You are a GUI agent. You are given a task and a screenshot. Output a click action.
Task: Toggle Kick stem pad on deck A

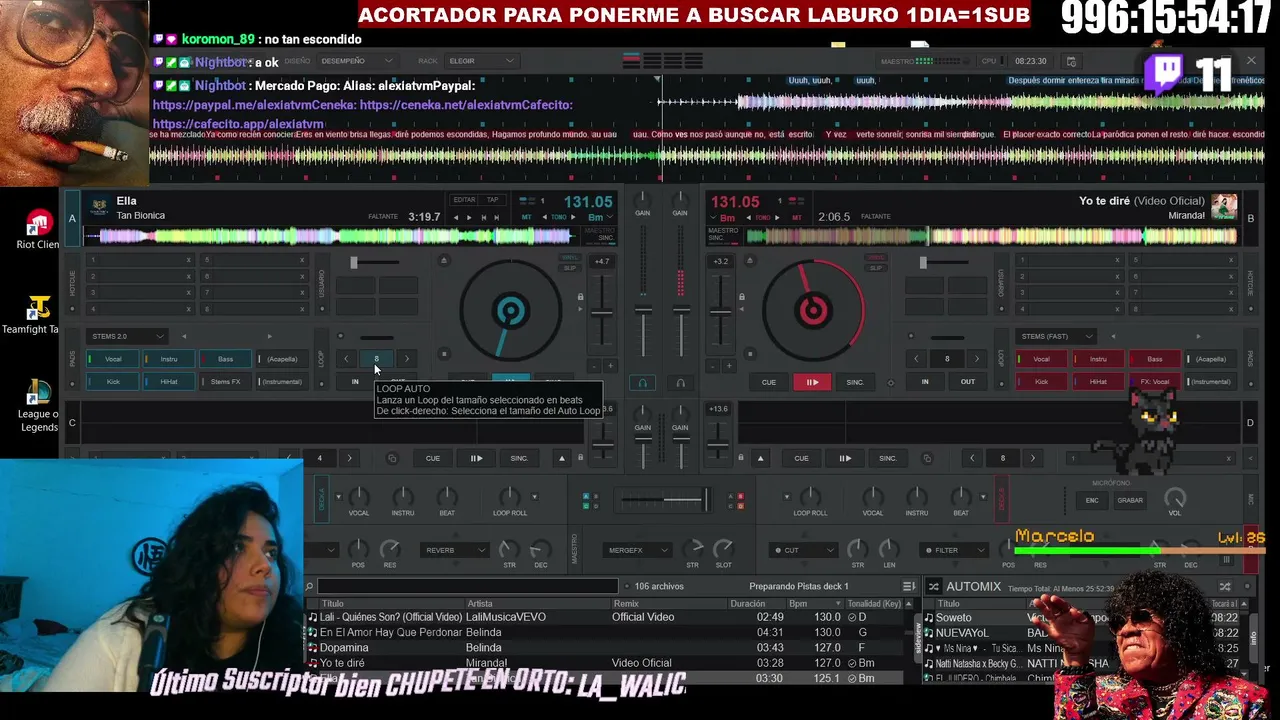(x=113, y=382)
